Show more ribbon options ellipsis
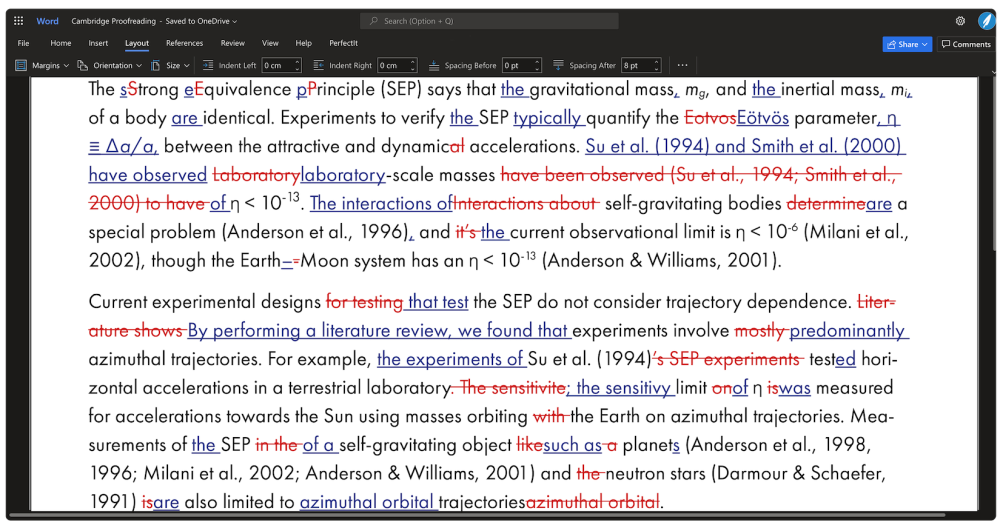 coord(682,65)
